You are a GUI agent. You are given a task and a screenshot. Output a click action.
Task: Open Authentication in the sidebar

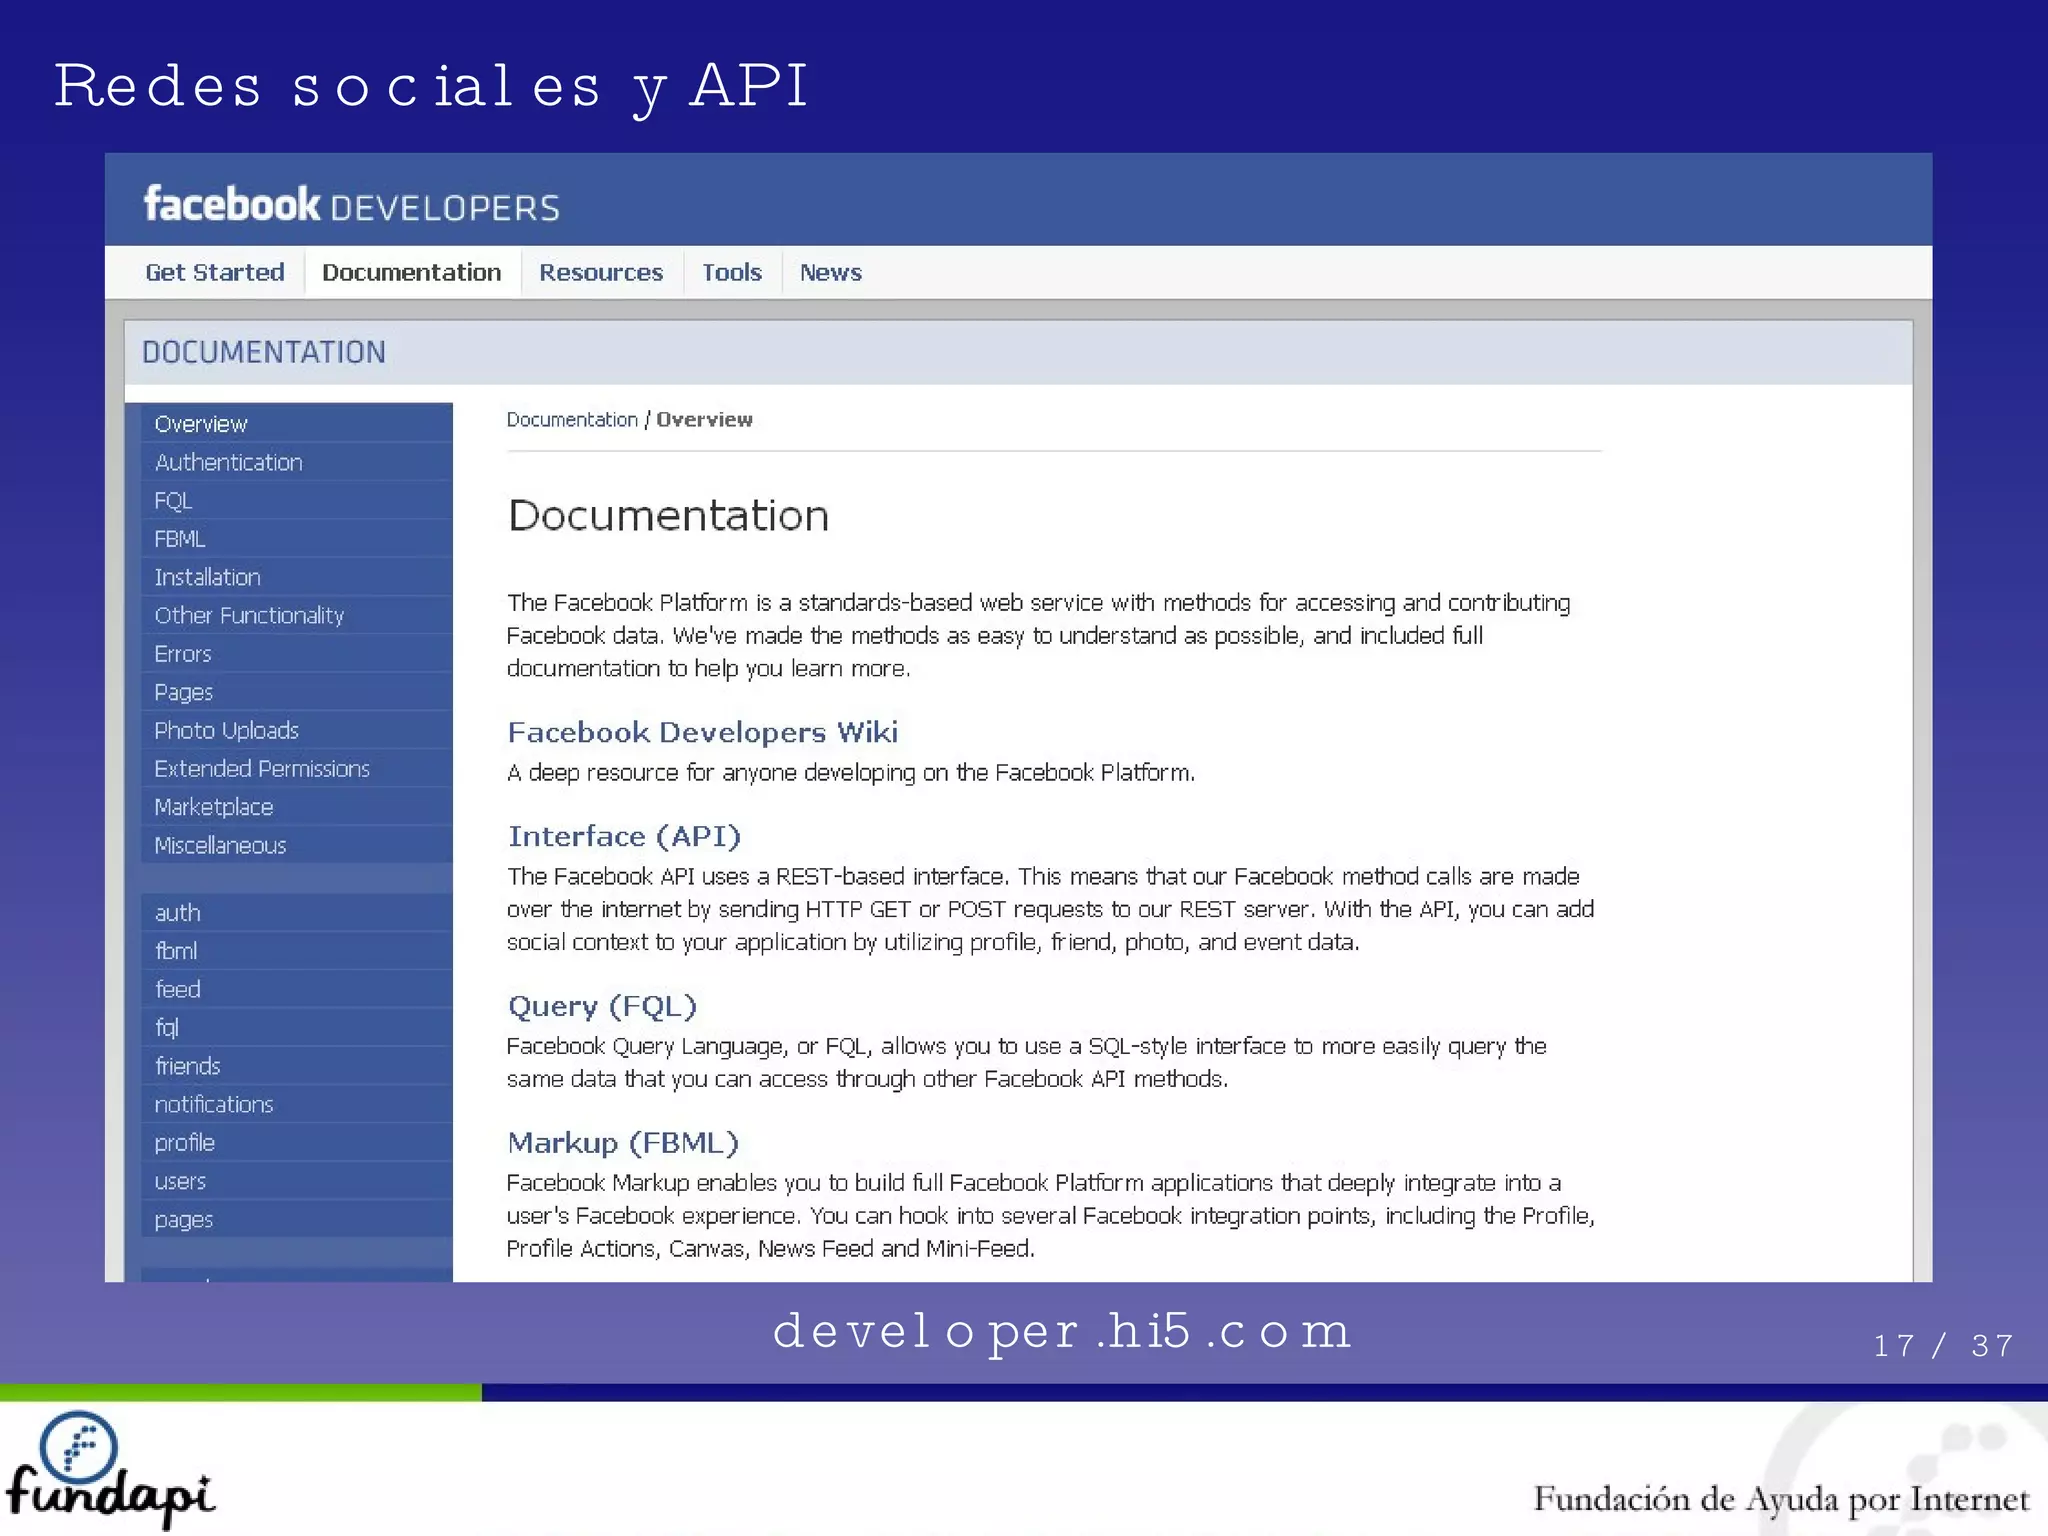click(x=297, y=462)
